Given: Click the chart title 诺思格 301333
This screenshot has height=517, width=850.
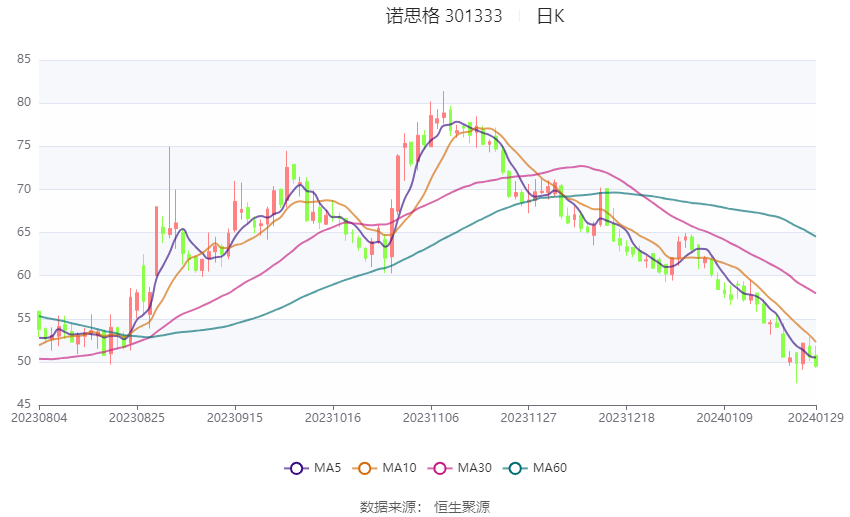Looking at the screenshot, I should point(444,16).
